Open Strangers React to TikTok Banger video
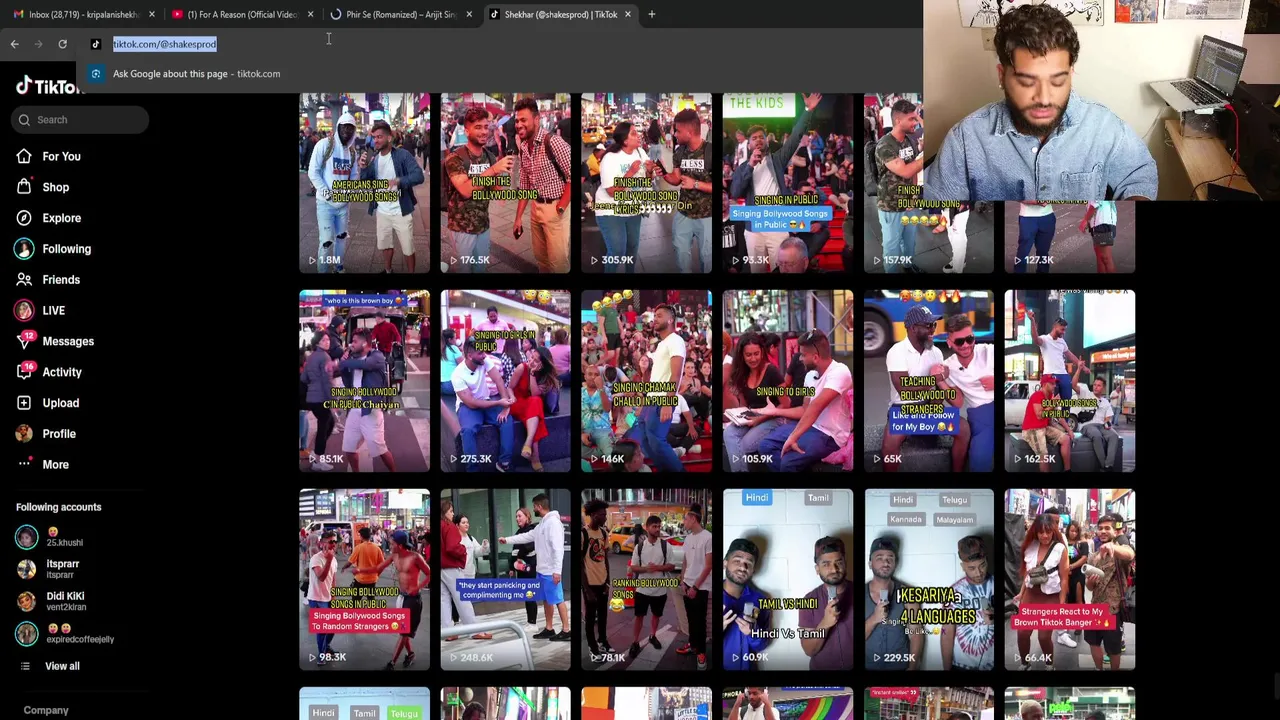Viewport: 1280px width, 720px height. [1070, 580]
